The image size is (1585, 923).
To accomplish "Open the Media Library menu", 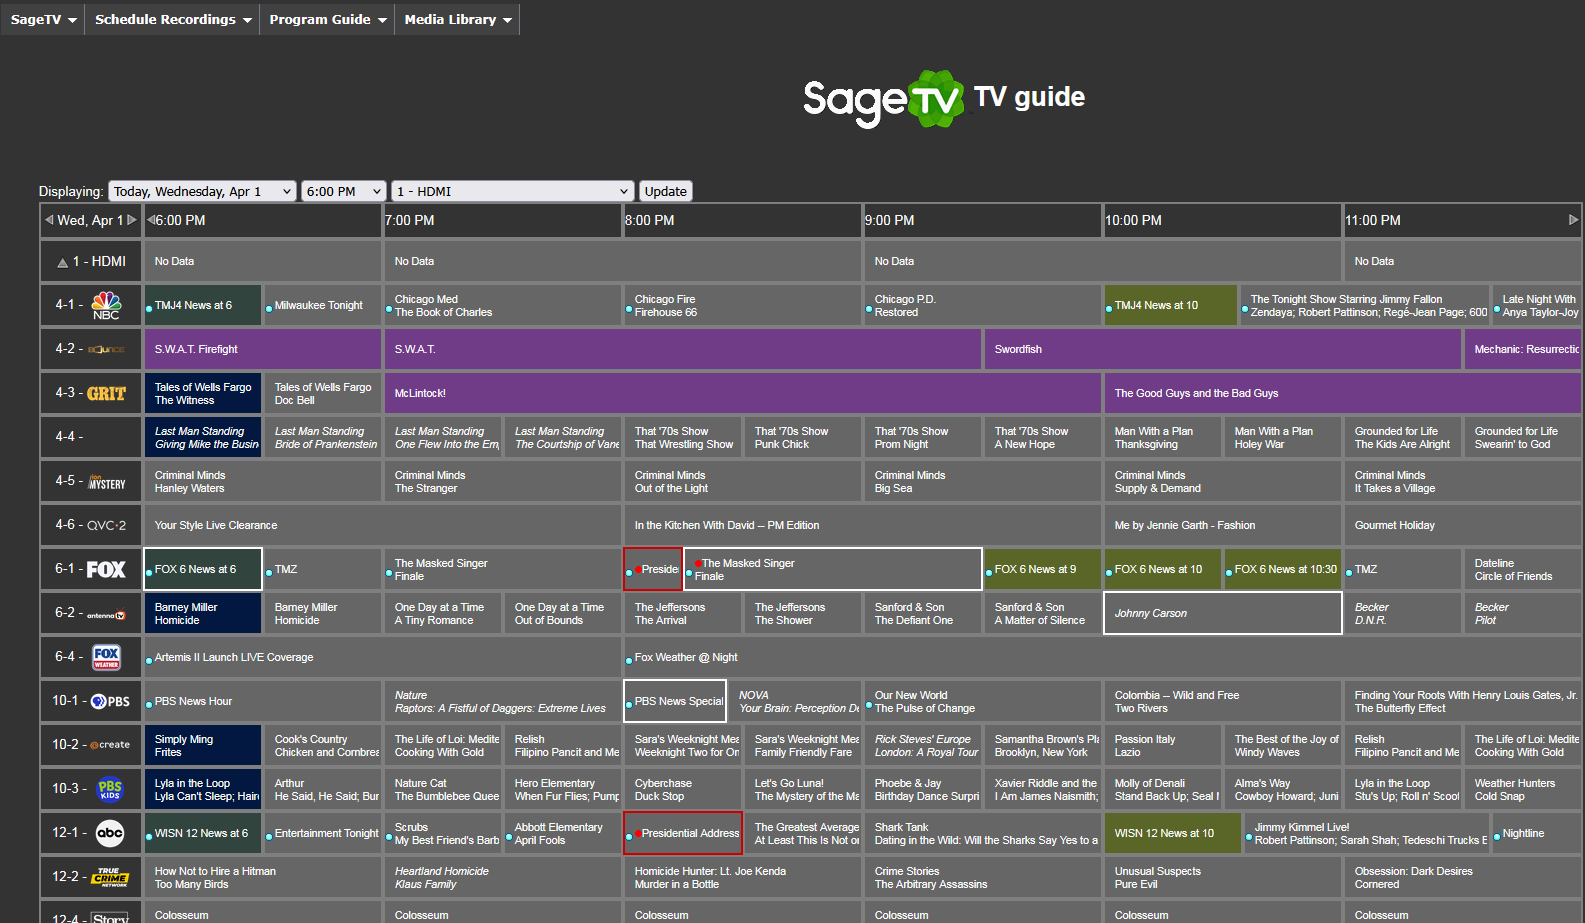I will click(x=457, y=19).
